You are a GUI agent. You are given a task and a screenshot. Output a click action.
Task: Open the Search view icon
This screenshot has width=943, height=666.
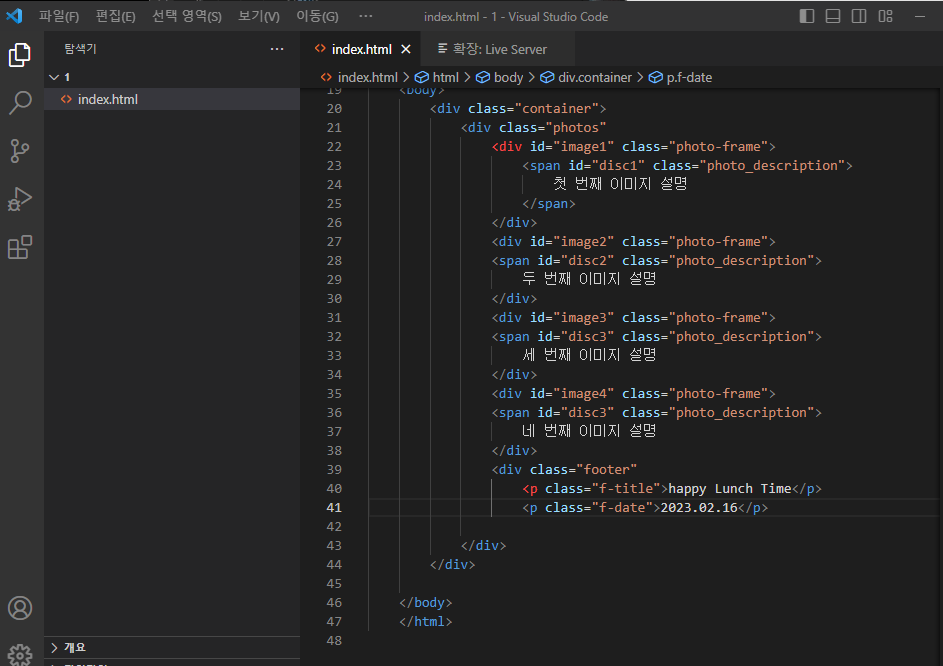coord(20,103)
